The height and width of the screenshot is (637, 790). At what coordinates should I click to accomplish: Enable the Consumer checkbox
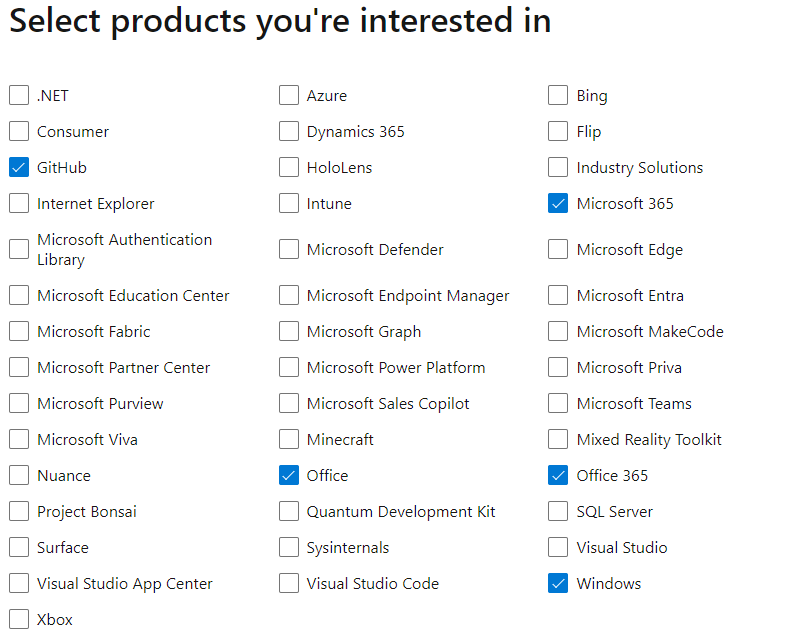pos(19,132)
